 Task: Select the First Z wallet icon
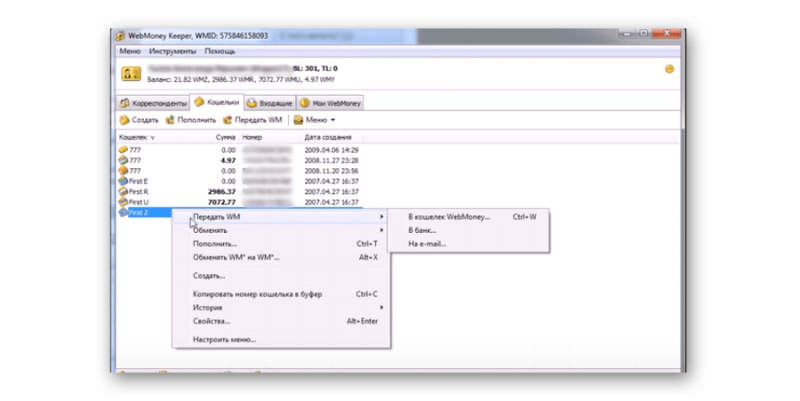[122, 213]
